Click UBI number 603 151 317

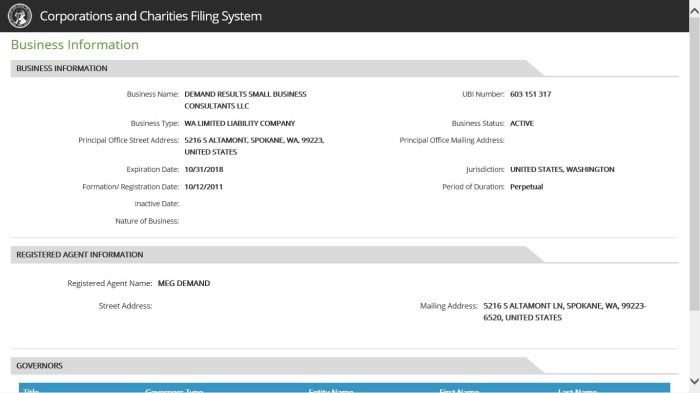click(530, 94)
